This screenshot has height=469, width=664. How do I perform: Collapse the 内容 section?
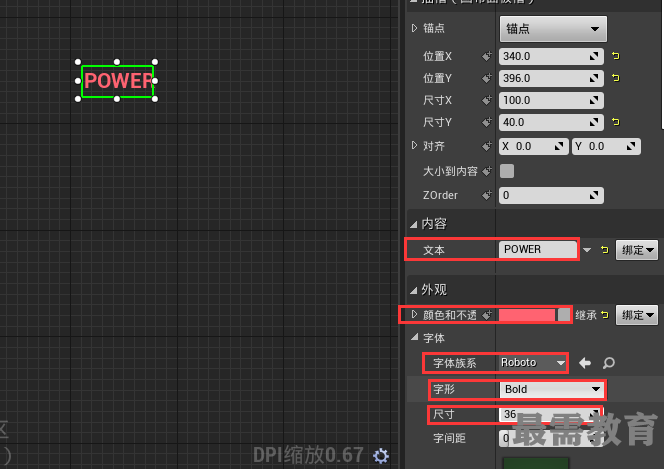(414, 224)
